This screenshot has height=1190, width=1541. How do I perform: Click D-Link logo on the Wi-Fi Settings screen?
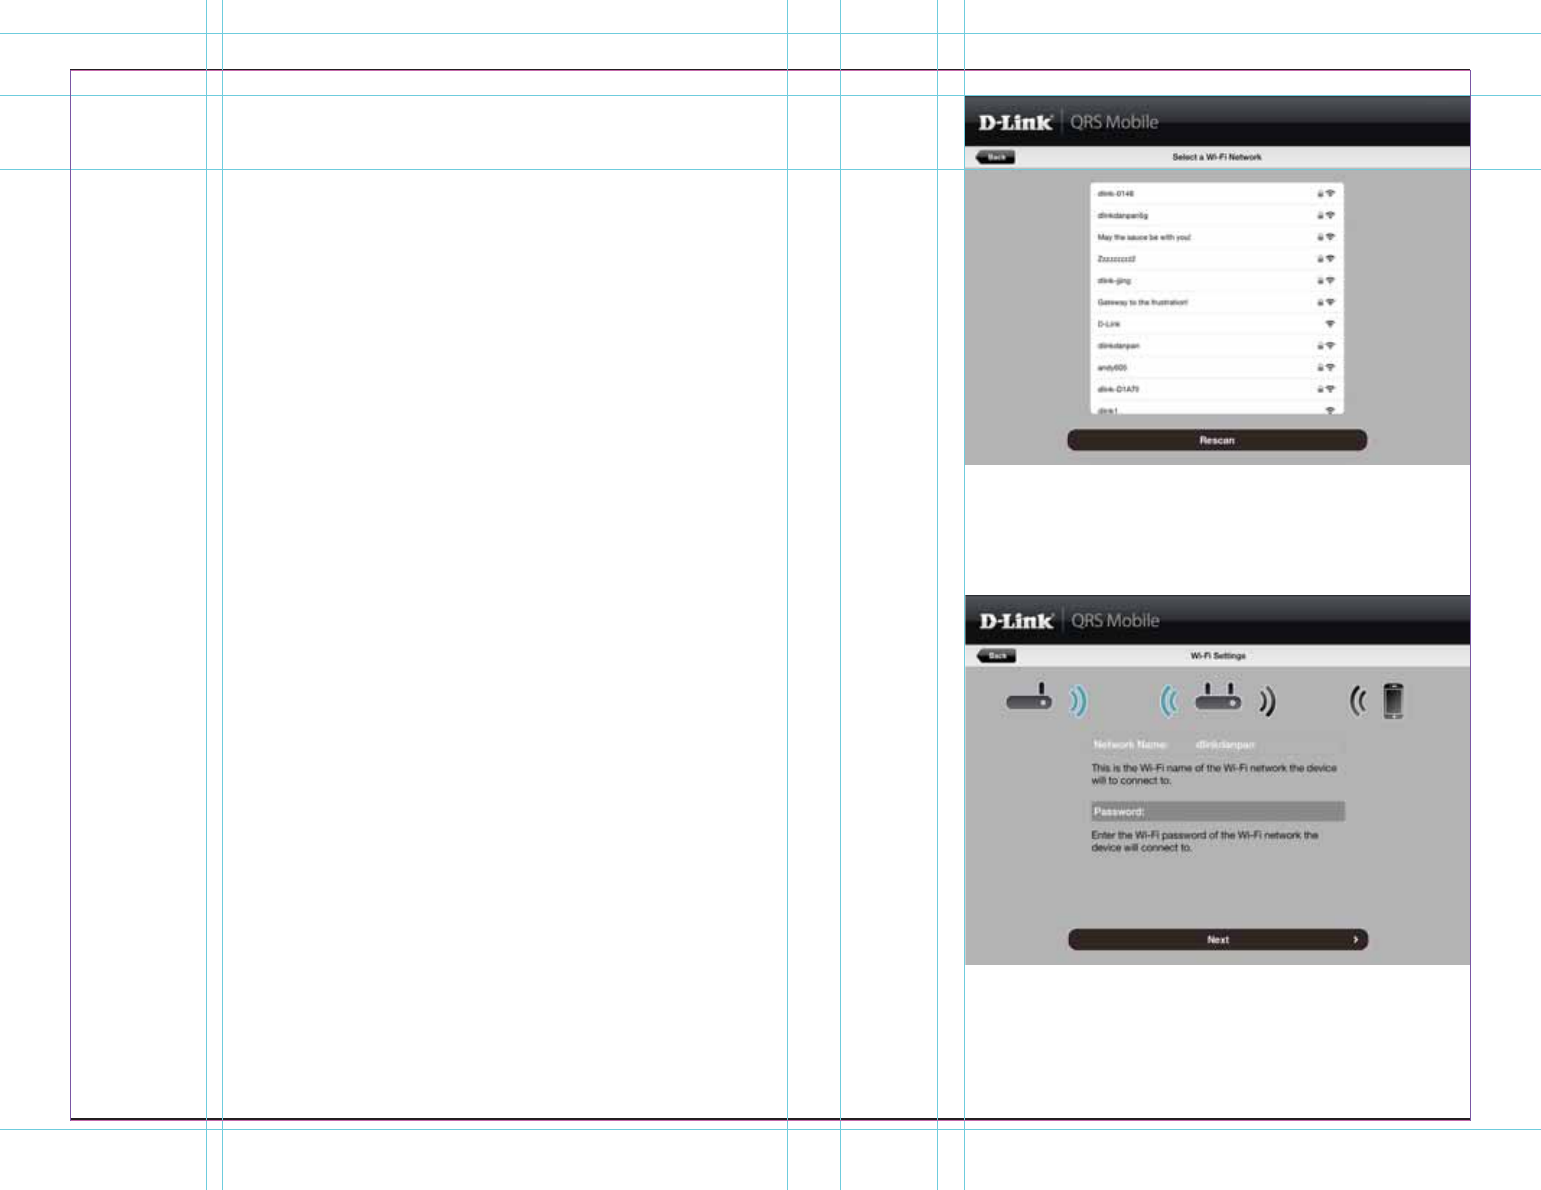pos(1016,621)
